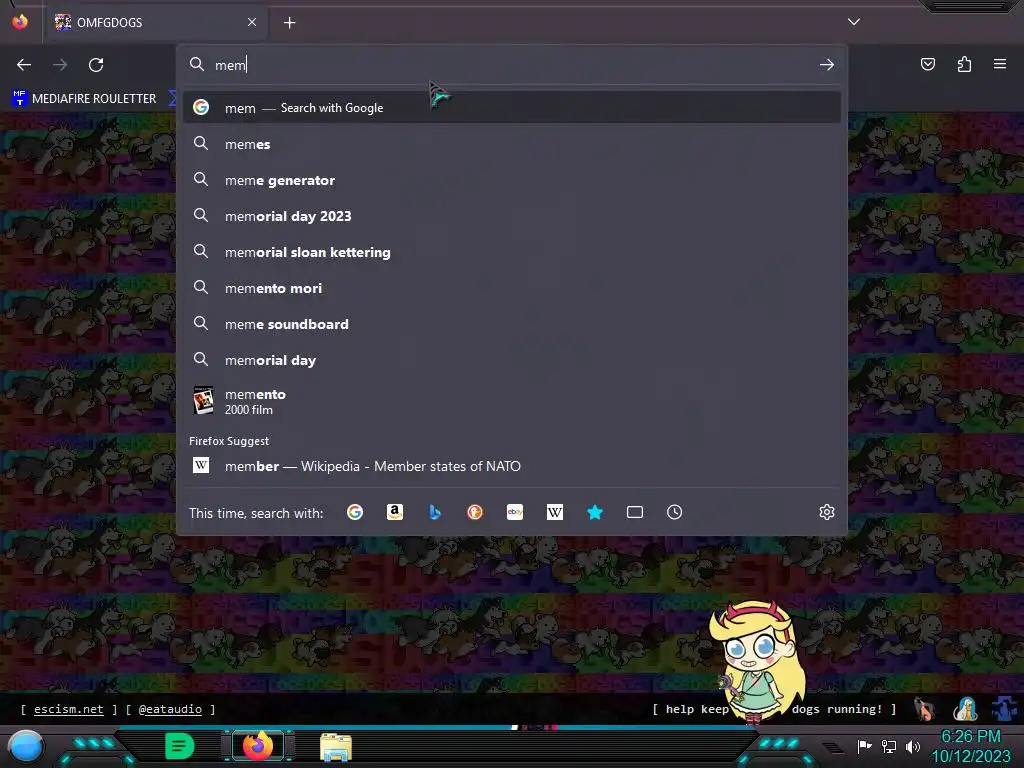Click the Start orb button
This screenshot has width=1024, height=768.
26,746
